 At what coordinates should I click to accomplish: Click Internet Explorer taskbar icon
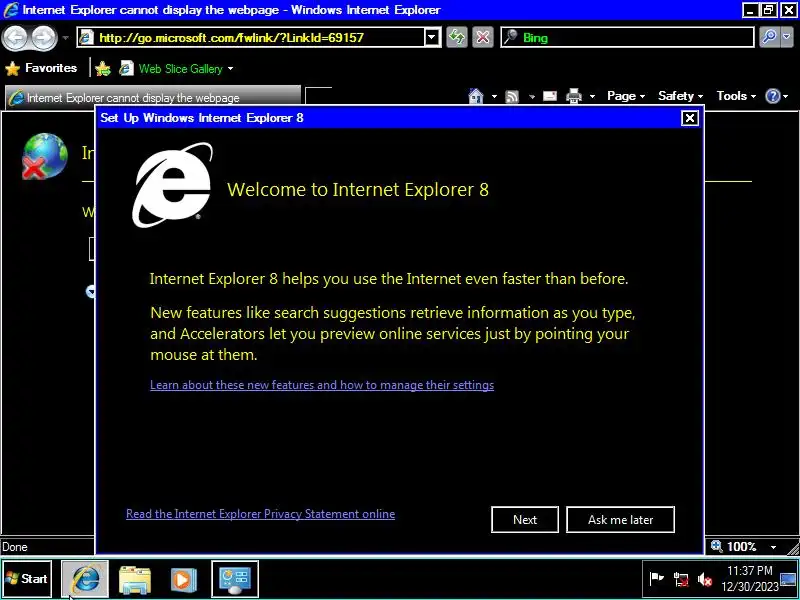tap(85, 579)
